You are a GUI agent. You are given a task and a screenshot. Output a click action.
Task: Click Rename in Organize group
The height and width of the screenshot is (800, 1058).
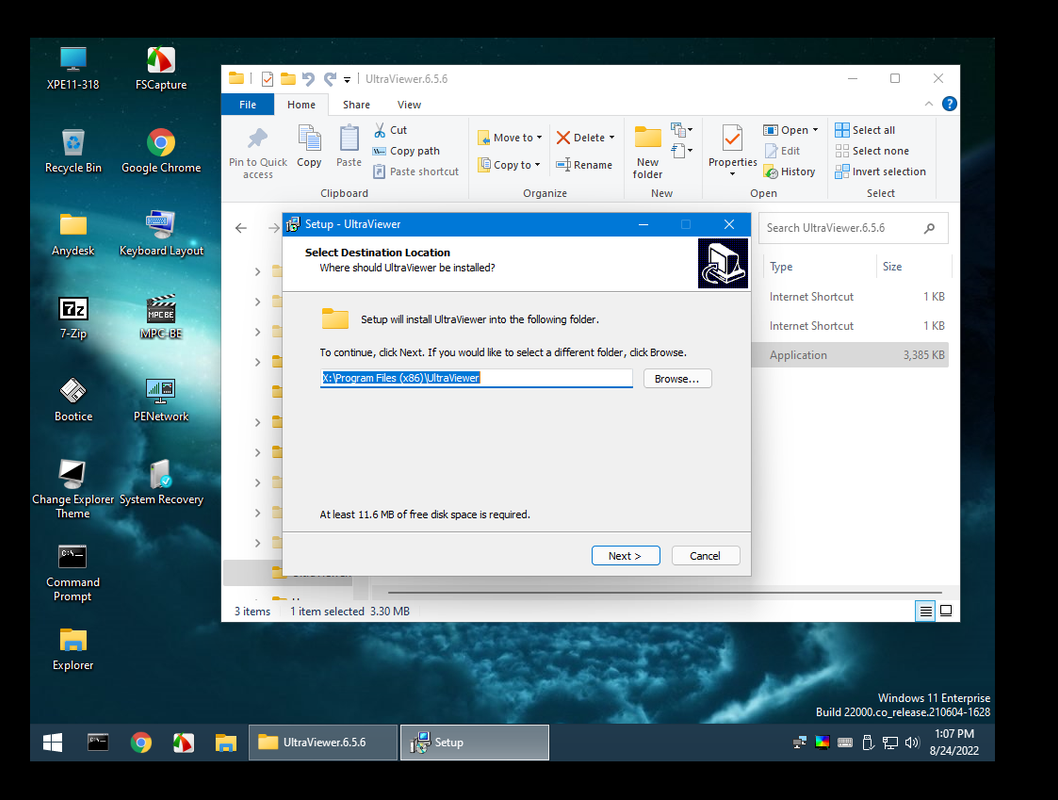[584, 165]
